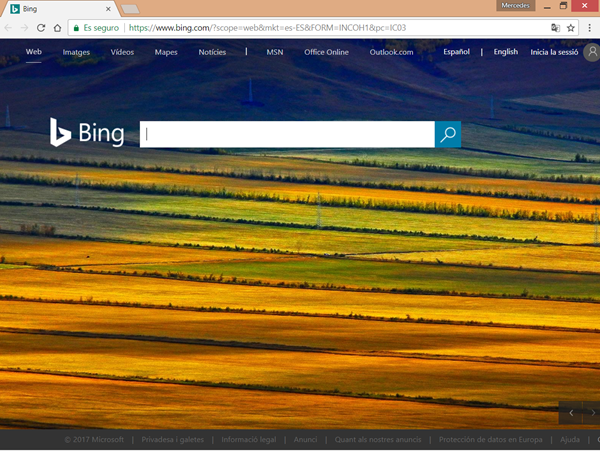Click Inicia la sessió
Viewport: 600px width, 451px height.
pos(554,52)
